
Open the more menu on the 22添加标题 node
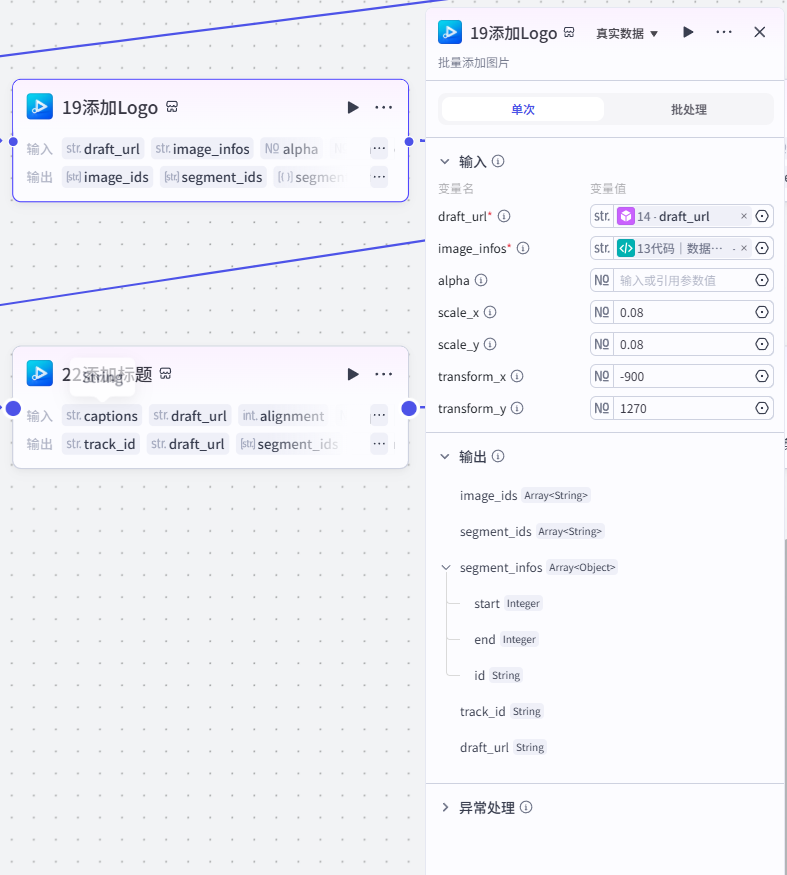(383, 374)
